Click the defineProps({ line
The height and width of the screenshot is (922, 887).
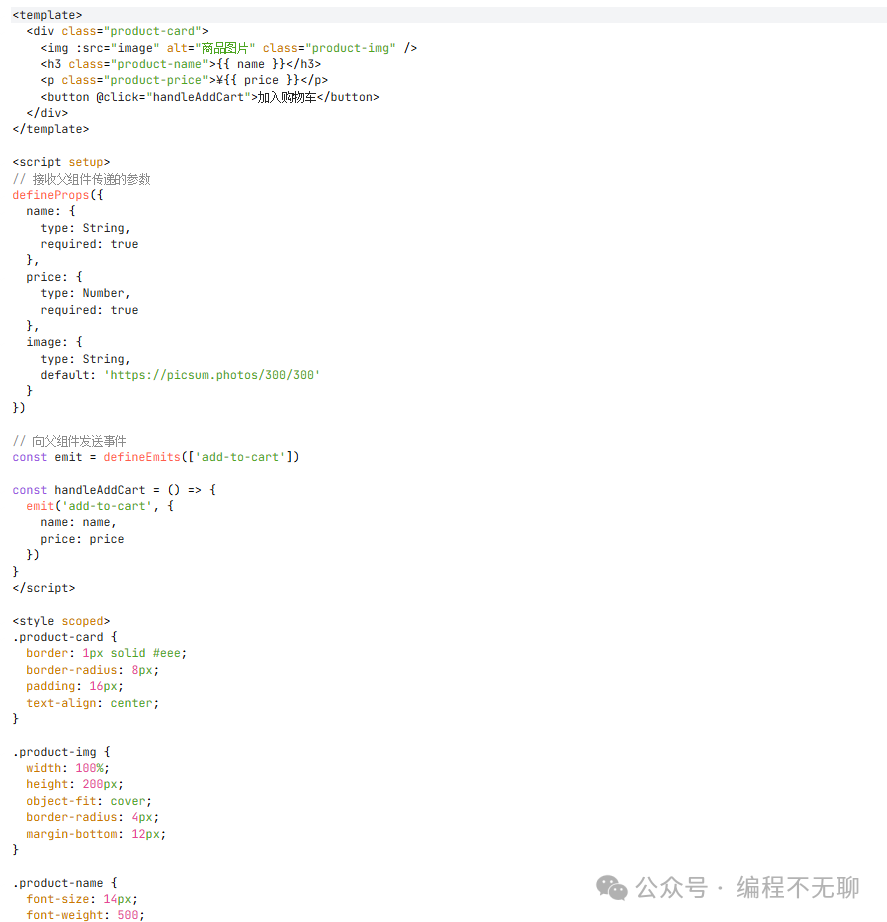point(58,195)
